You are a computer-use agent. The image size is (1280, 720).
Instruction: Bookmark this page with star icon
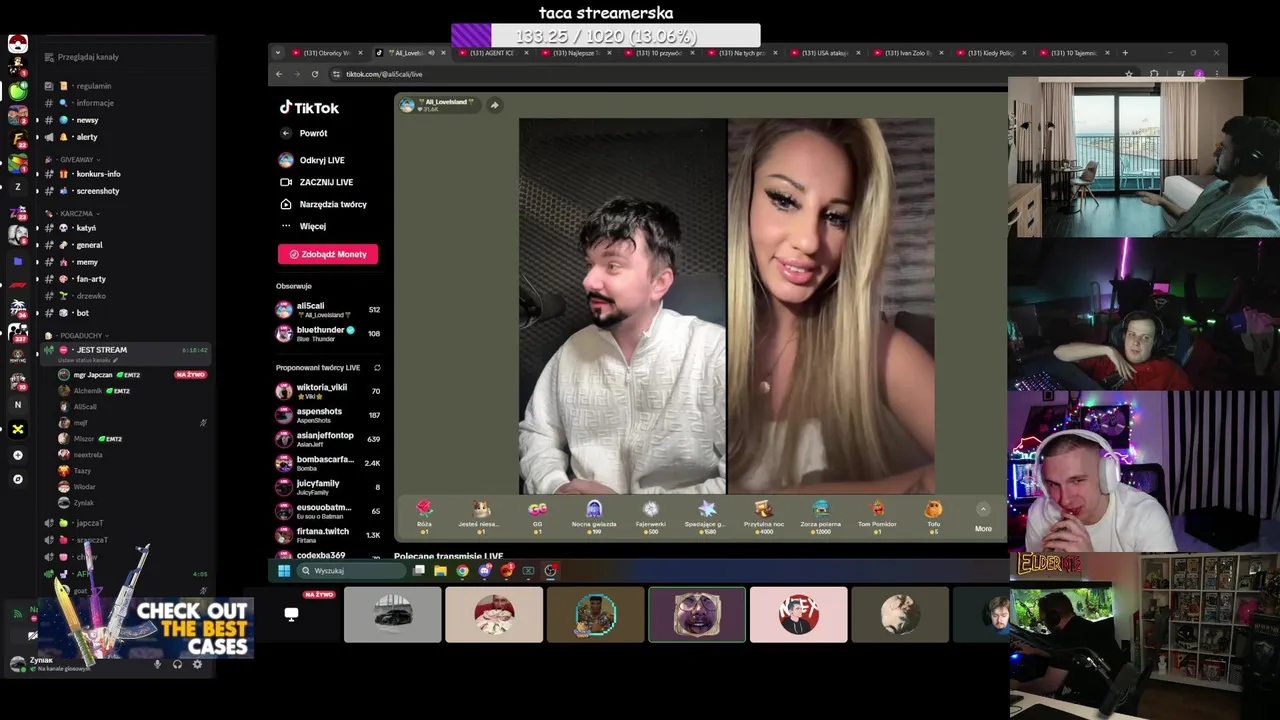pyautogui.click(x=1129, y=74)
